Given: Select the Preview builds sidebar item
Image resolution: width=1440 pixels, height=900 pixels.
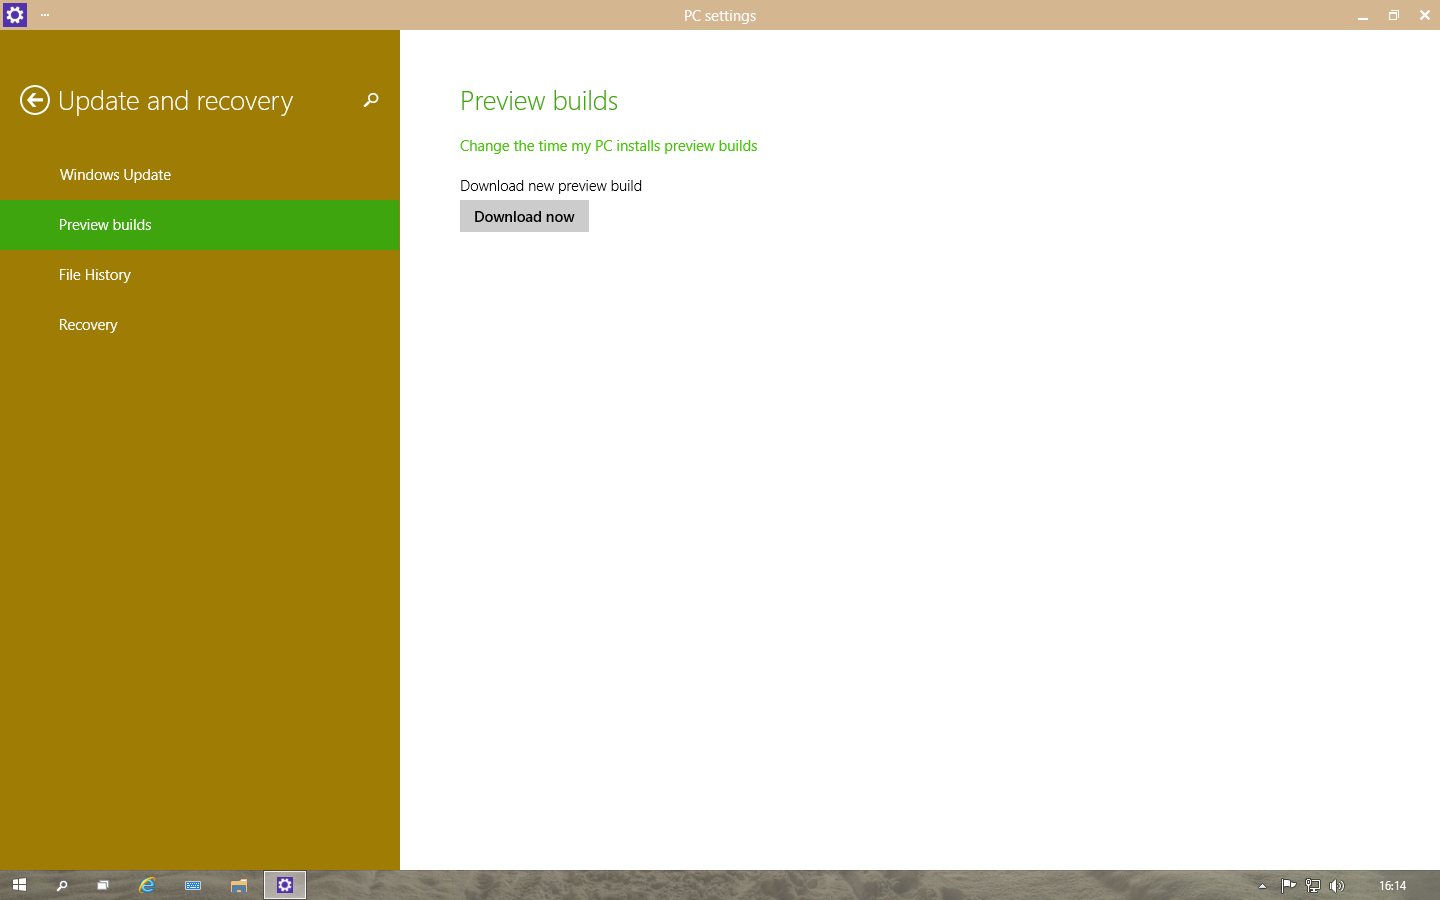Looking at the screenshot, I should [x=105, y=225].
